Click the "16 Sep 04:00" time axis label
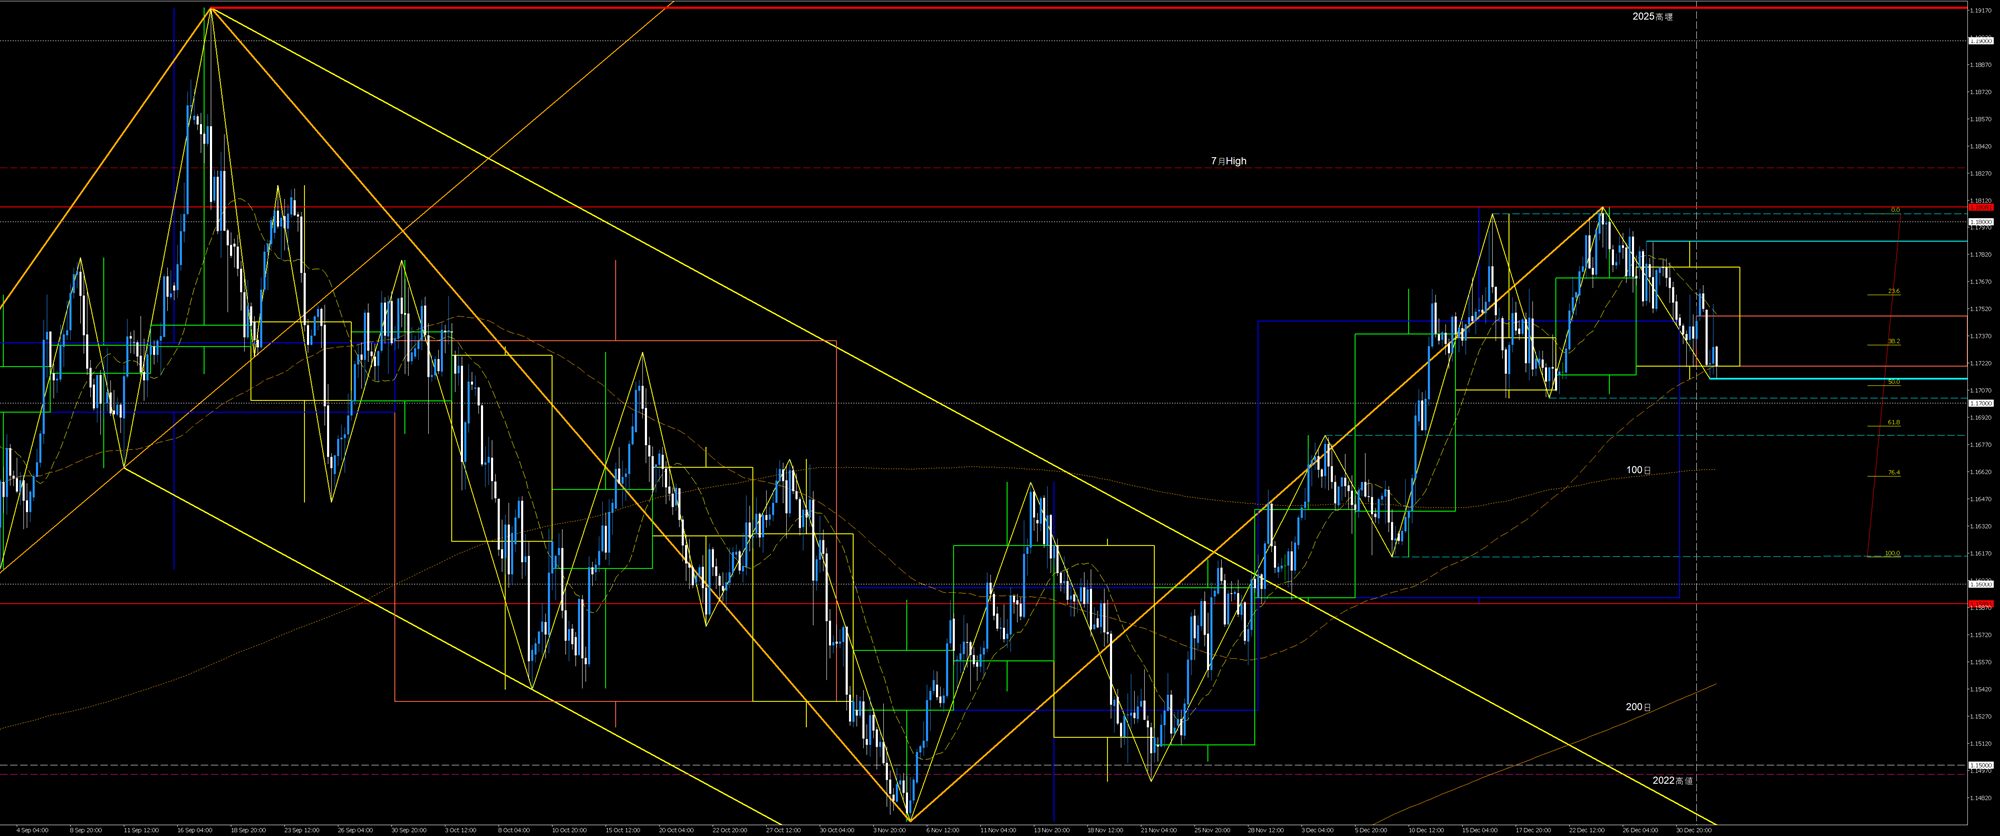Viewport: 2000px width, 836px height. pos(194,830)
